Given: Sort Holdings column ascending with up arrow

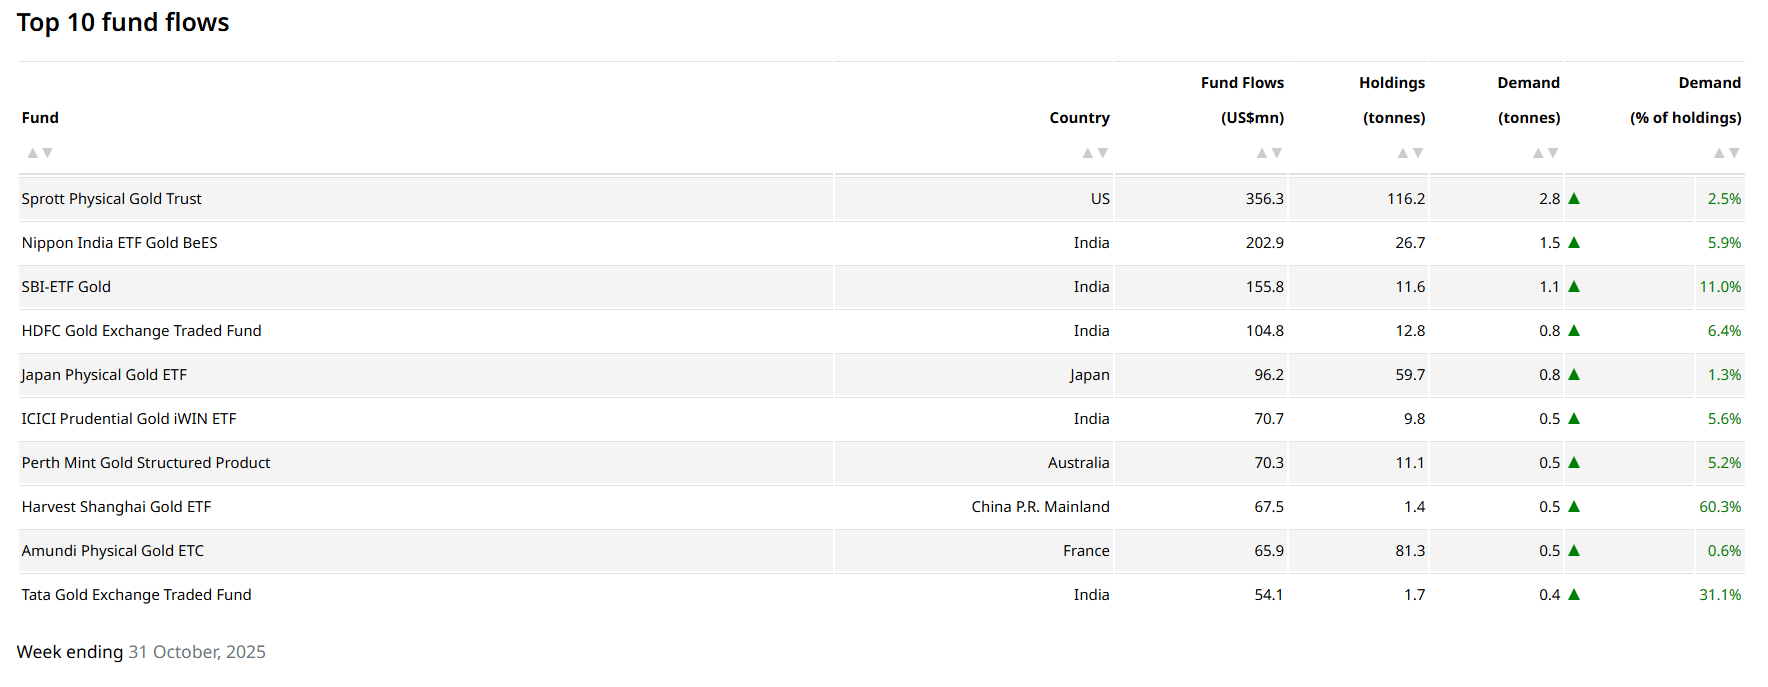Looking at the screenshot, I should [x=1403, y=153].
